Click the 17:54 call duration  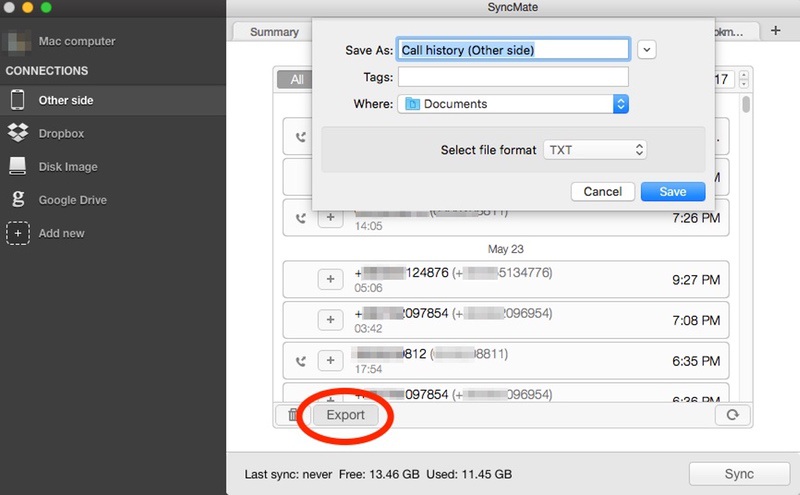click(x=368, y=369)
